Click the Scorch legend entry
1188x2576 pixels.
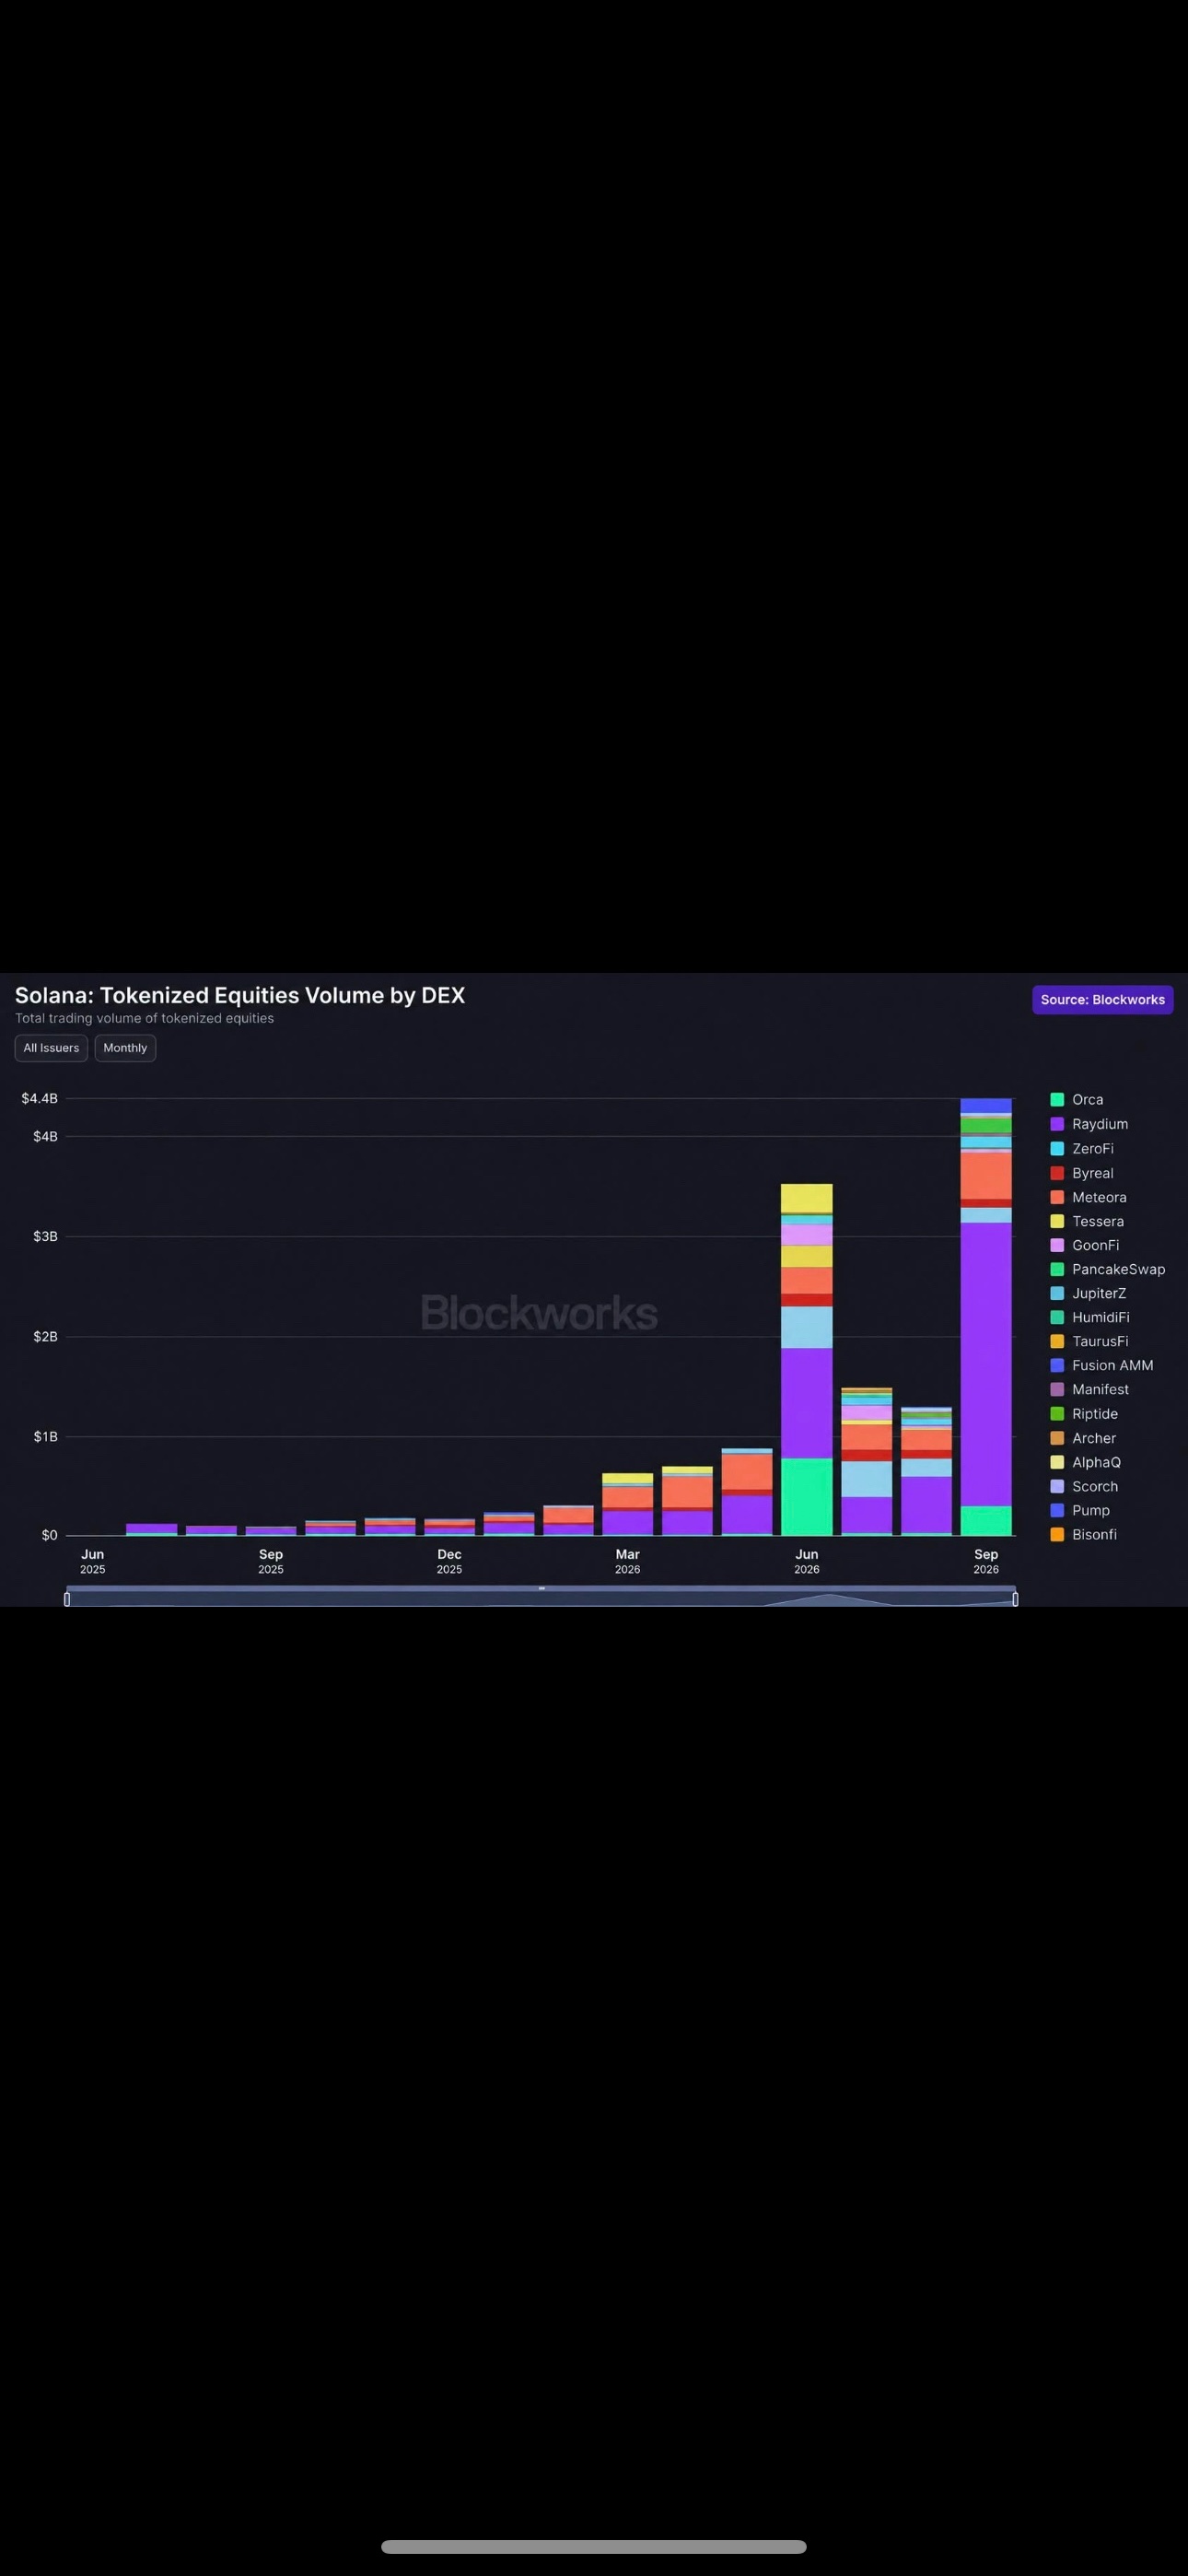coord(1084,1486)
